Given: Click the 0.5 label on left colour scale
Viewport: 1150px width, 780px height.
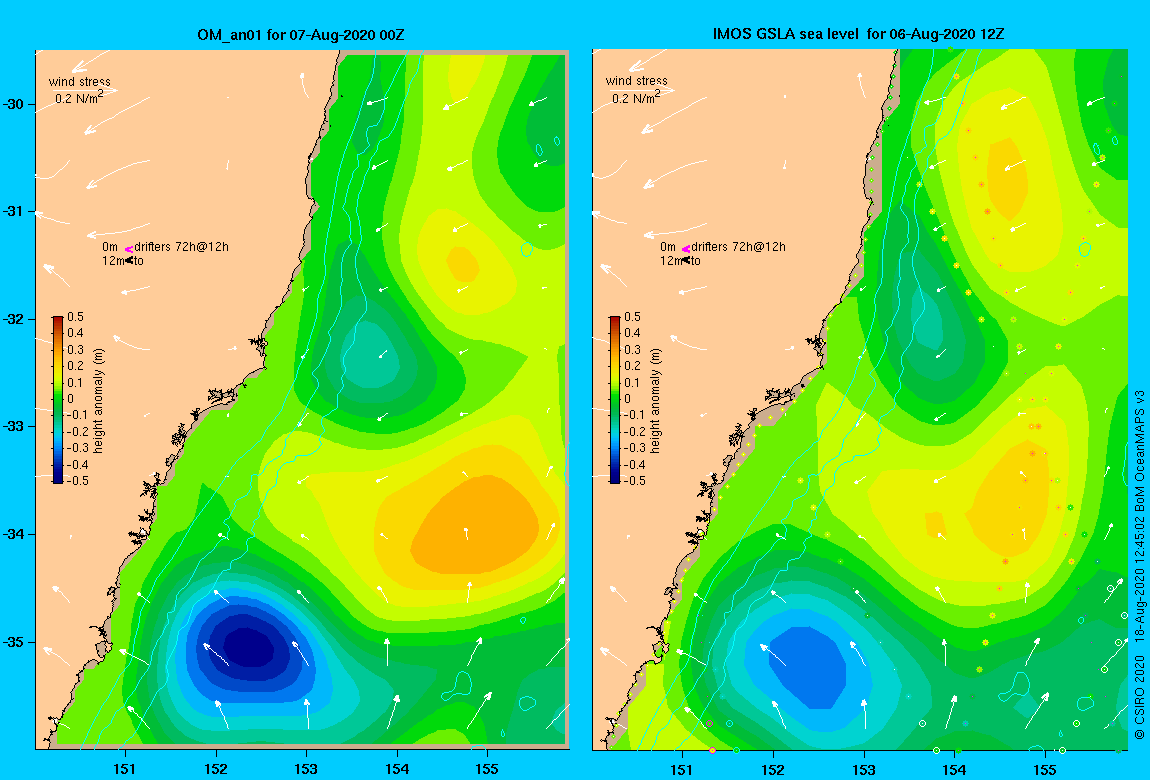Looking at the screenshot, I should point(76,317).
